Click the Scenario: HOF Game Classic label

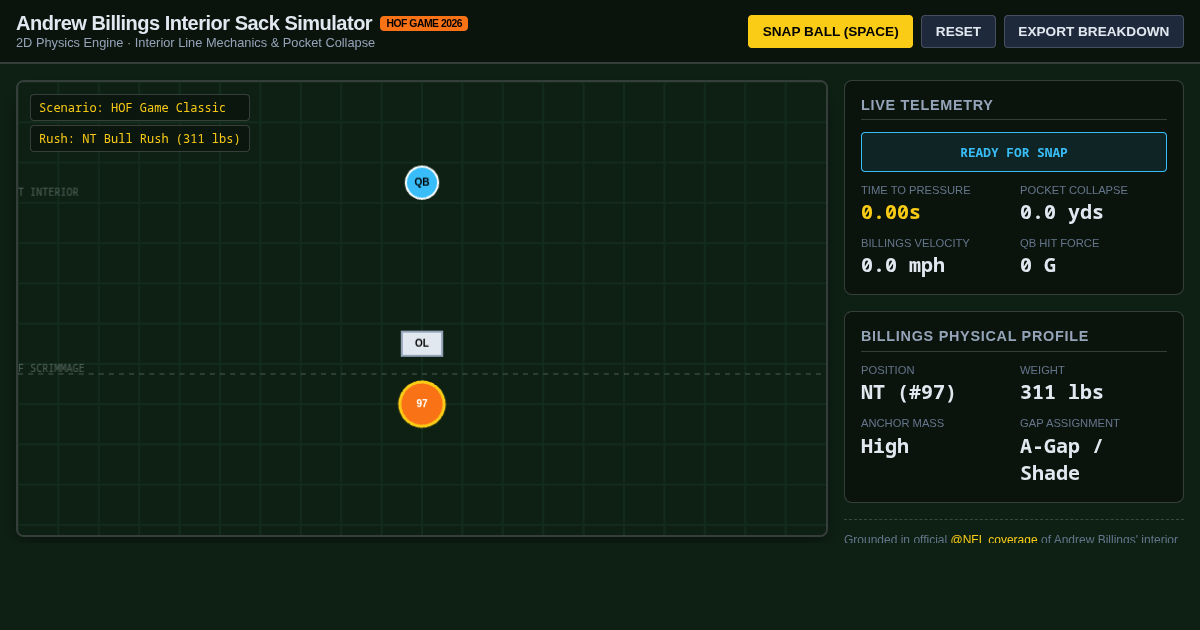(140, 107)
